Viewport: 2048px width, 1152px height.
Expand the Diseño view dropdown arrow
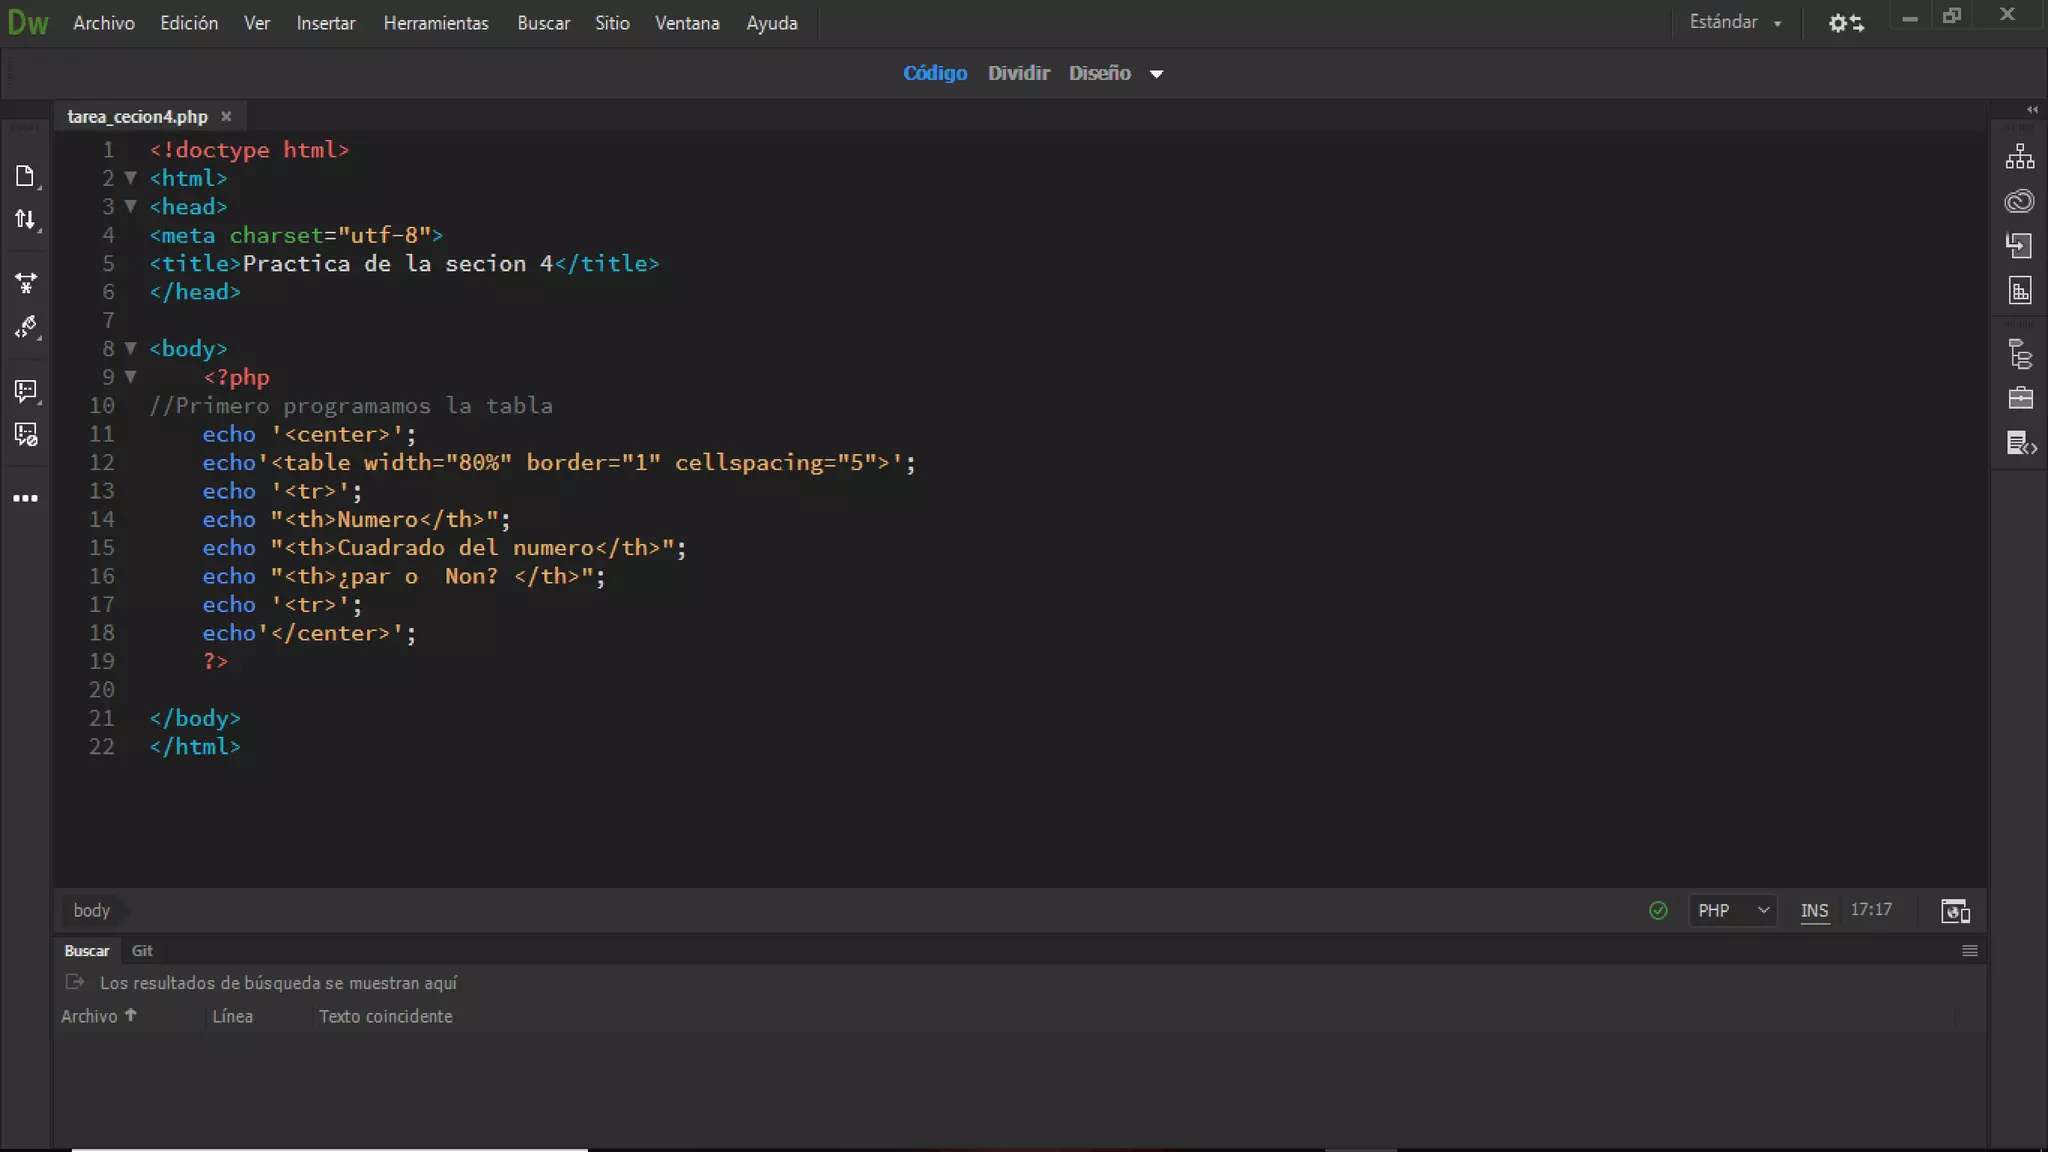(x=1157, y=74)
